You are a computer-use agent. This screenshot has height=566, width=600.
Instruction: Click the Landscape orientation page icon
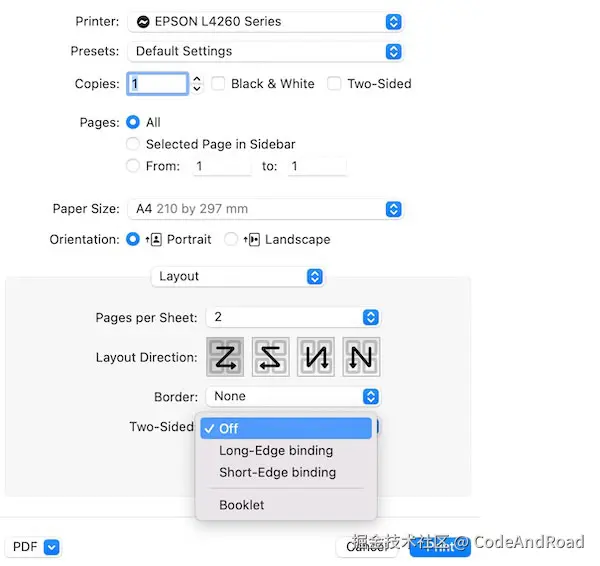tap(252, 240)
